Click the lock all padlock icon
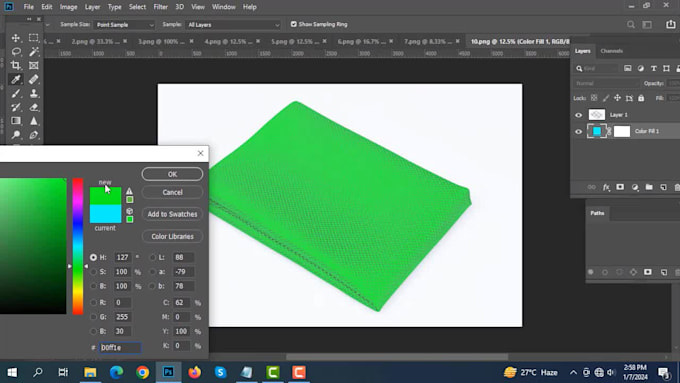The width and height of the screenshot is (680, 383). 641,98
